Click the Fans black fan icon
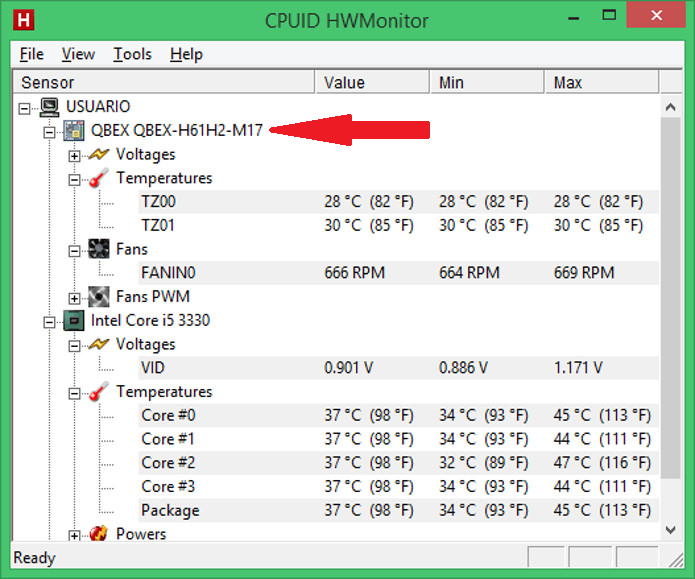This screenshot has width=695, height=579. click(x=98, y=249)
